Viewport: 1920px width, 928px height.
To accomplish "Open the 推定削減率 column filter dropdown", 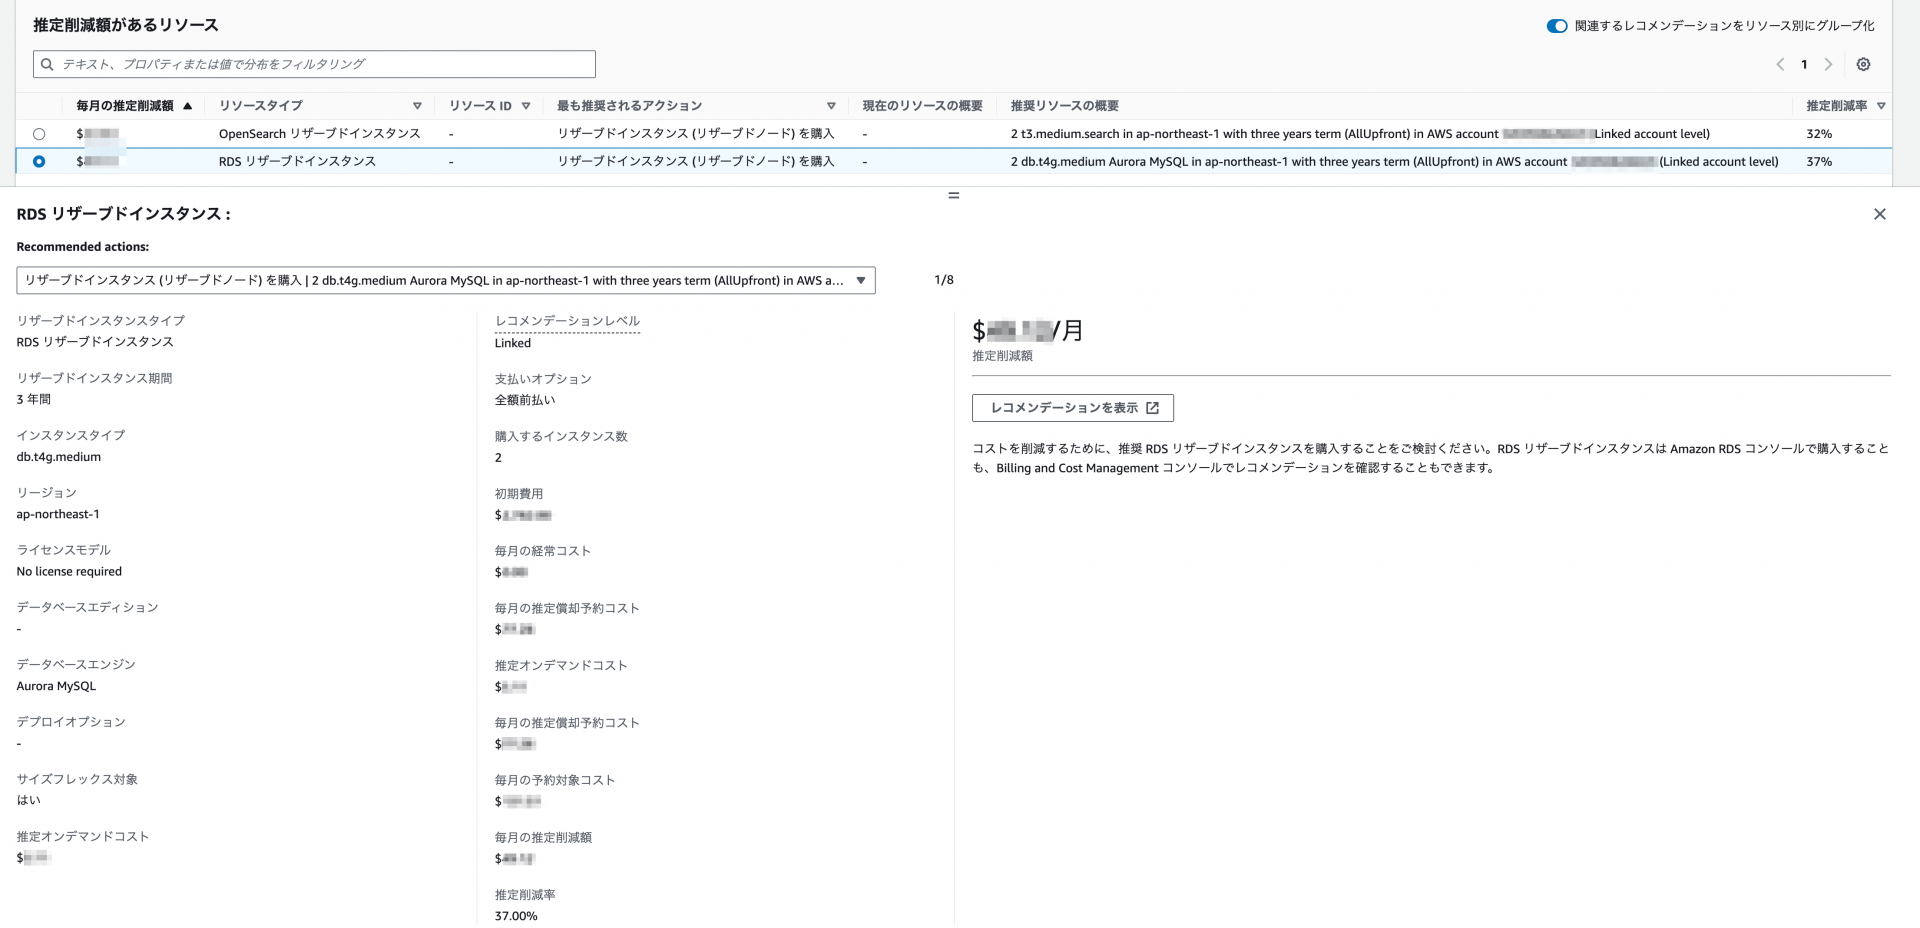I will pyautogui.click(x=1881, y=105).
